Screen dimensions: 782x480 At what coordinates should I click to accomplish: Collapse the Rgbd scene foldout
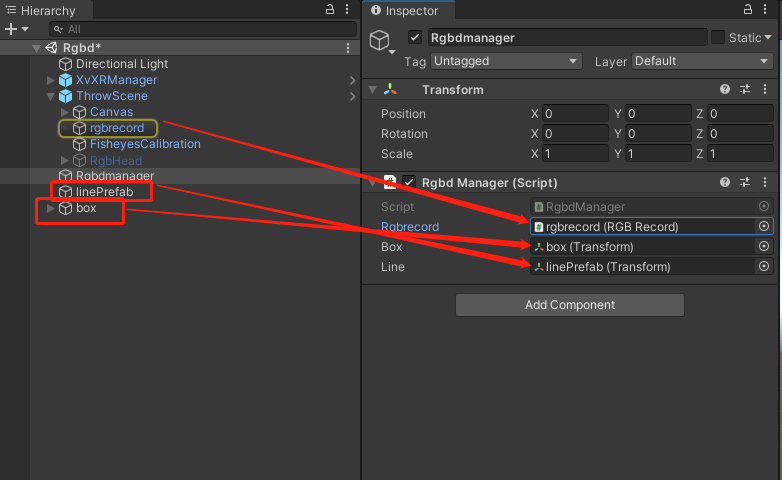36,48
